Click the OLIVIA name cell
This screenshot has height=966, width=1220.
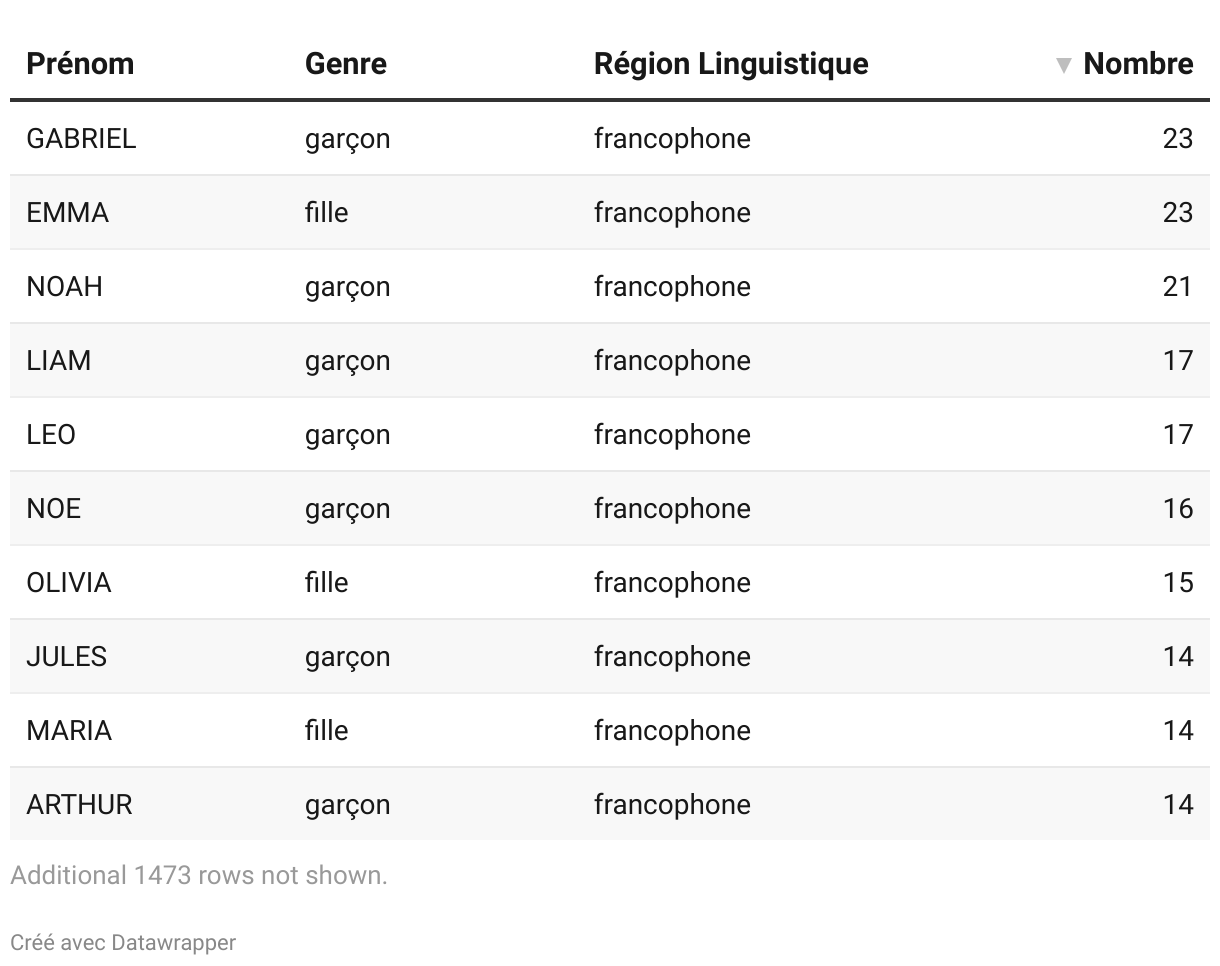click(69, 582)
